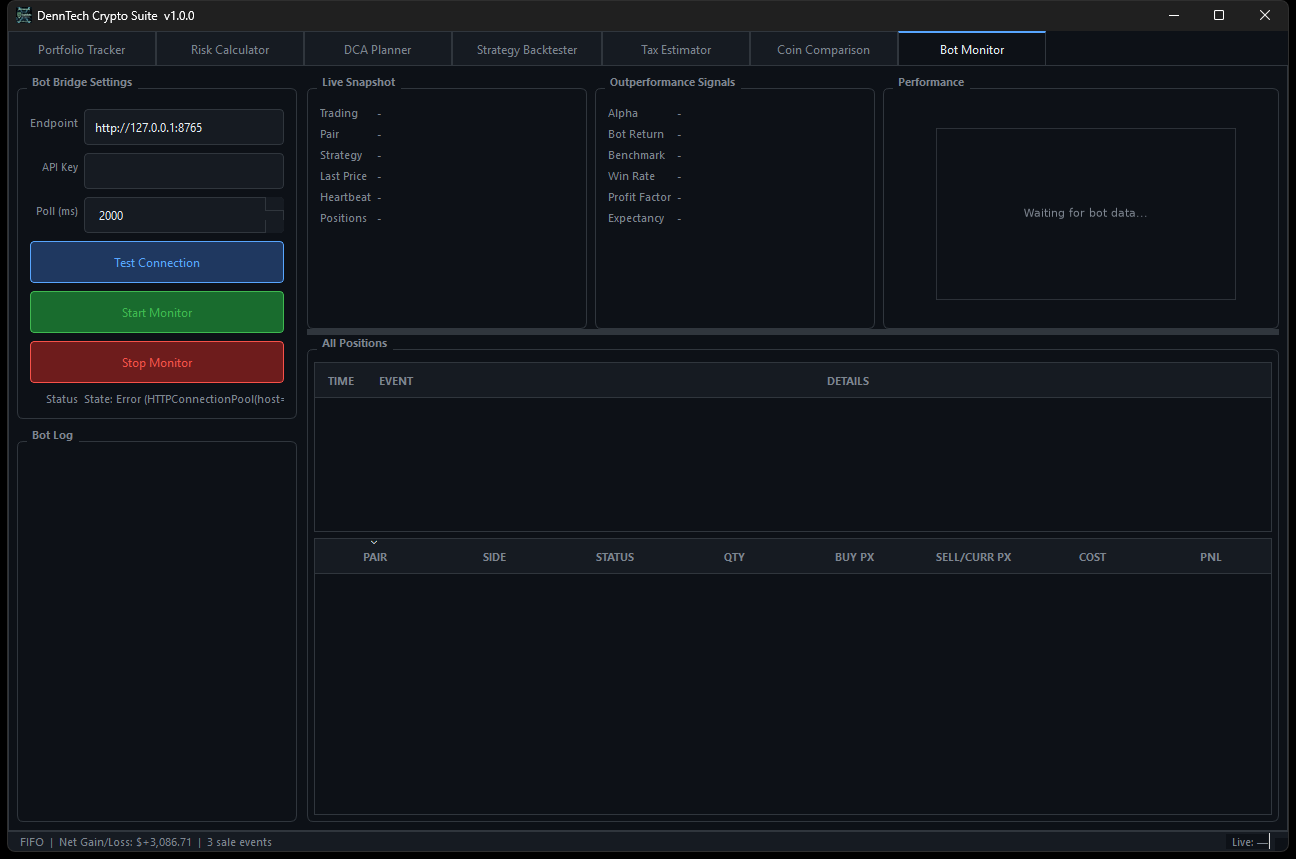
Task: Click into the API Key field
Action: [x=184, y=171]
